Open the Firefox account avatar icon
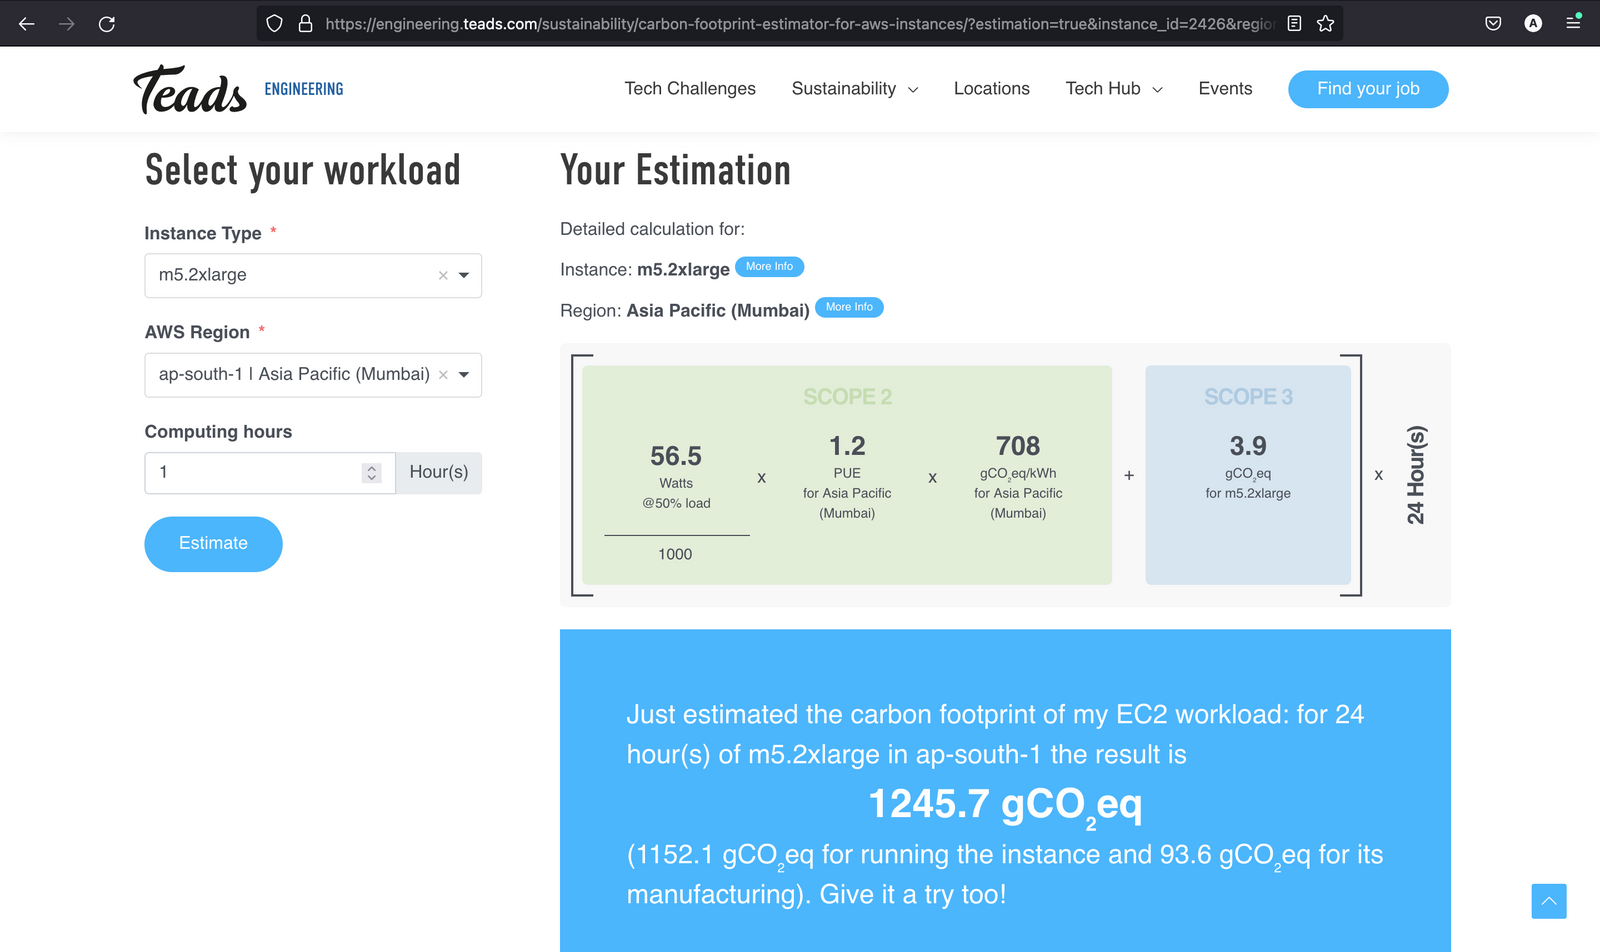Viewport: 1600px width, 952px height. pyautogui.click(x=1533, y=23)
